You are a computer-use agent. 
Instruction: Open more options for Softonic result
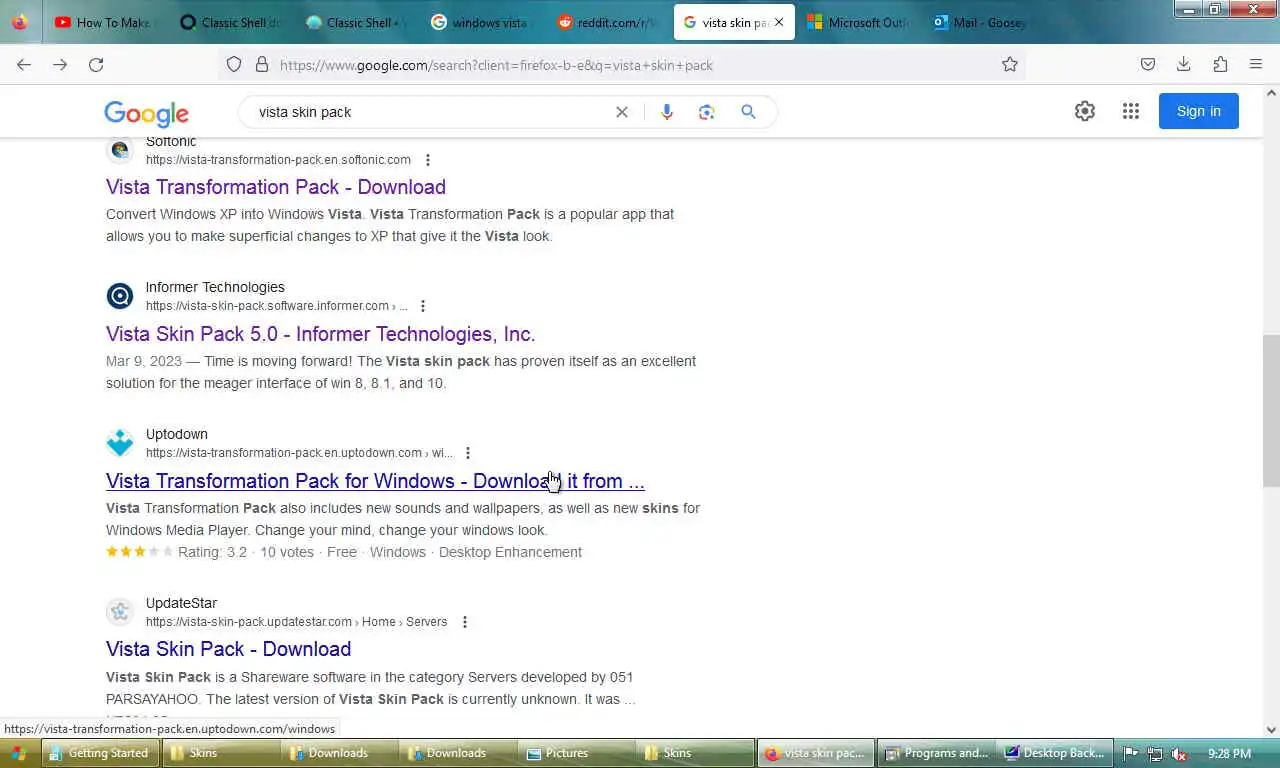(428, 160)
